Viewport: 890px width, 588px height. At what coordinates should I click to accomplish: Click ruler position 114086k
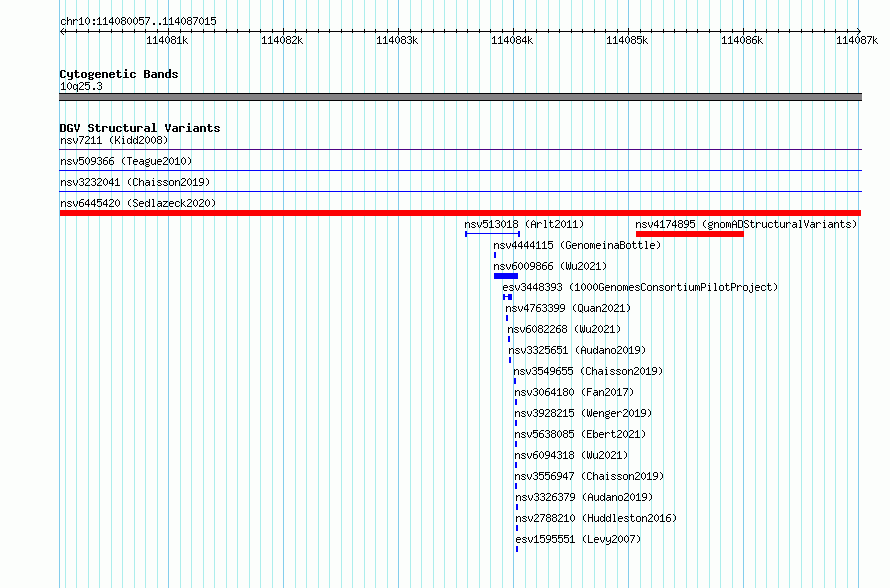point(742,40)
